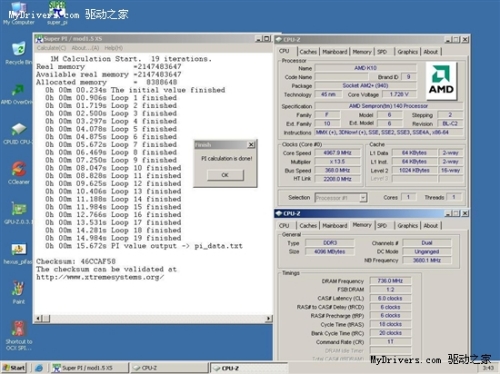Launch Paint desktop shortcut
This screenshot has width=500, height=374.
coord(19,293)
